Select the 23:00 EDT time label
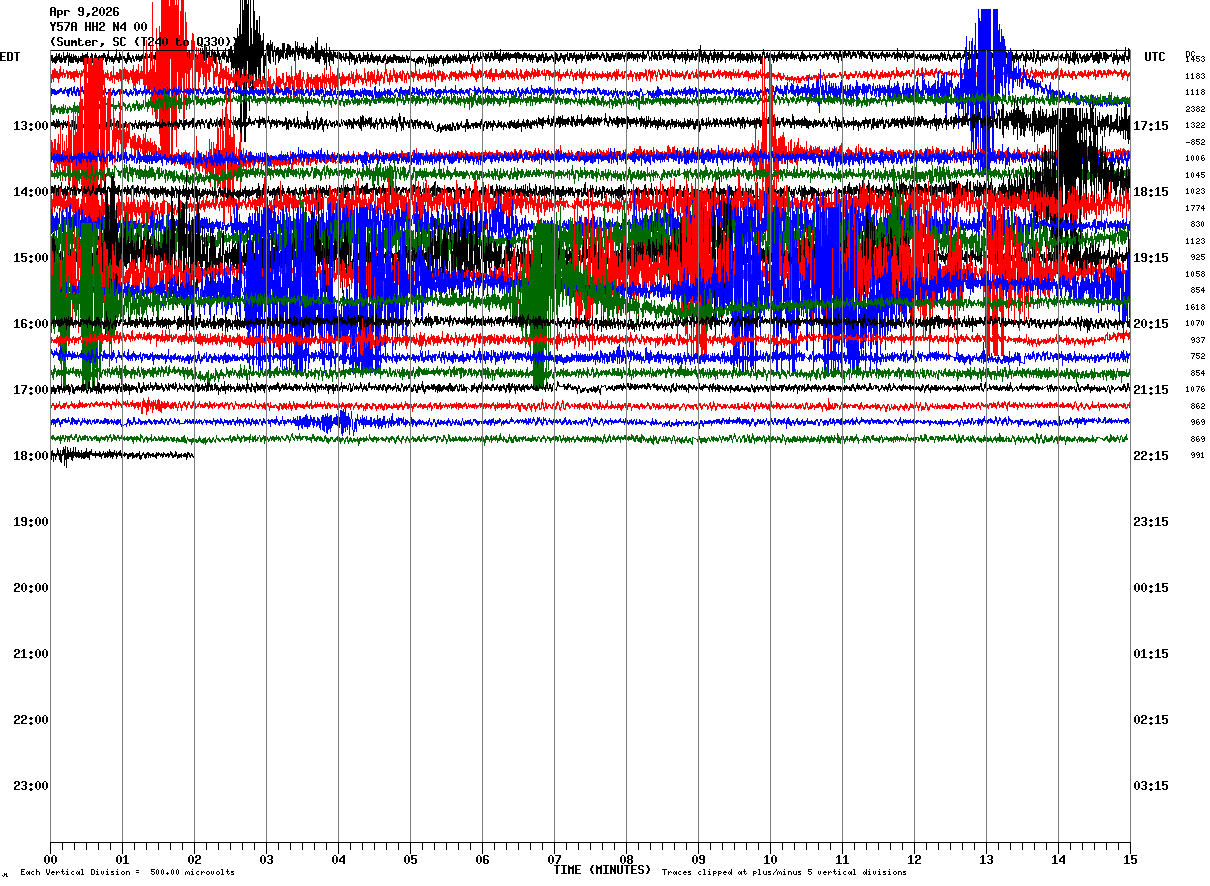Viewport: 1210px width, 886px height. point(30,786)
